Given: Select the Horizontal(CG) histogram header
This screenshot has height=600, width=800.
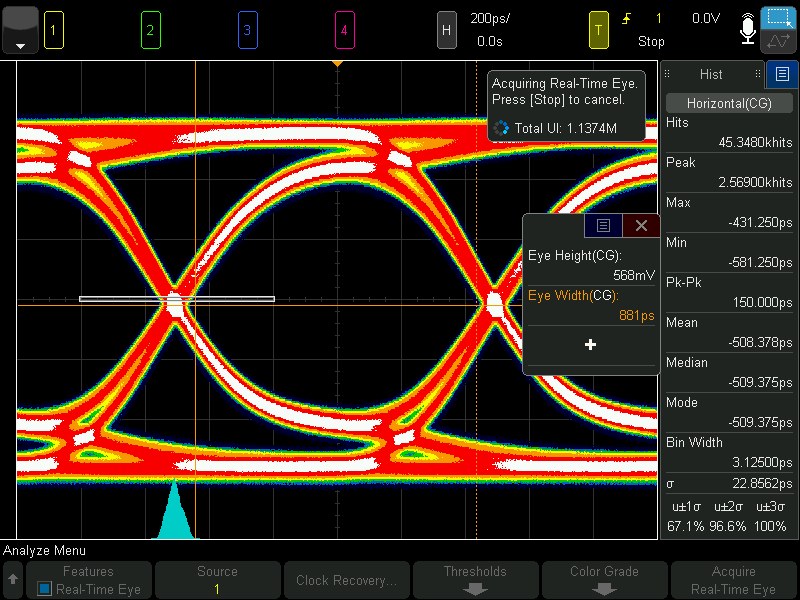Looking at the screenshot, I should pos(729,103).
